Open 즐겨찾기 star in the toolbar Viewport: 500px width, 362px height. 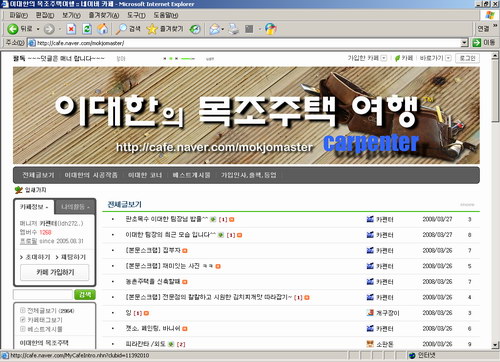pyautogui.click(x=165, y=29)
